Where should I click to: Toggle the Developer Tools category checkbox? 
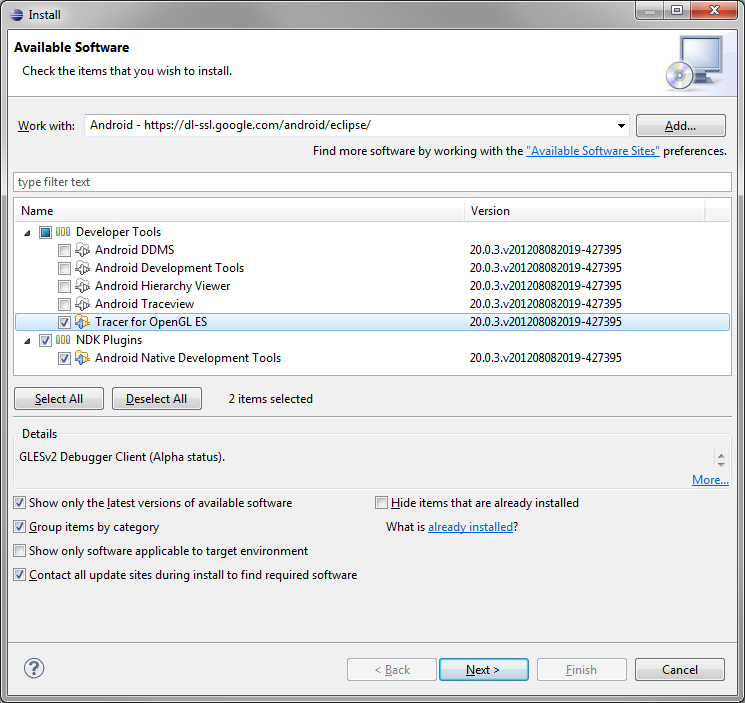[x=45, y=232]
